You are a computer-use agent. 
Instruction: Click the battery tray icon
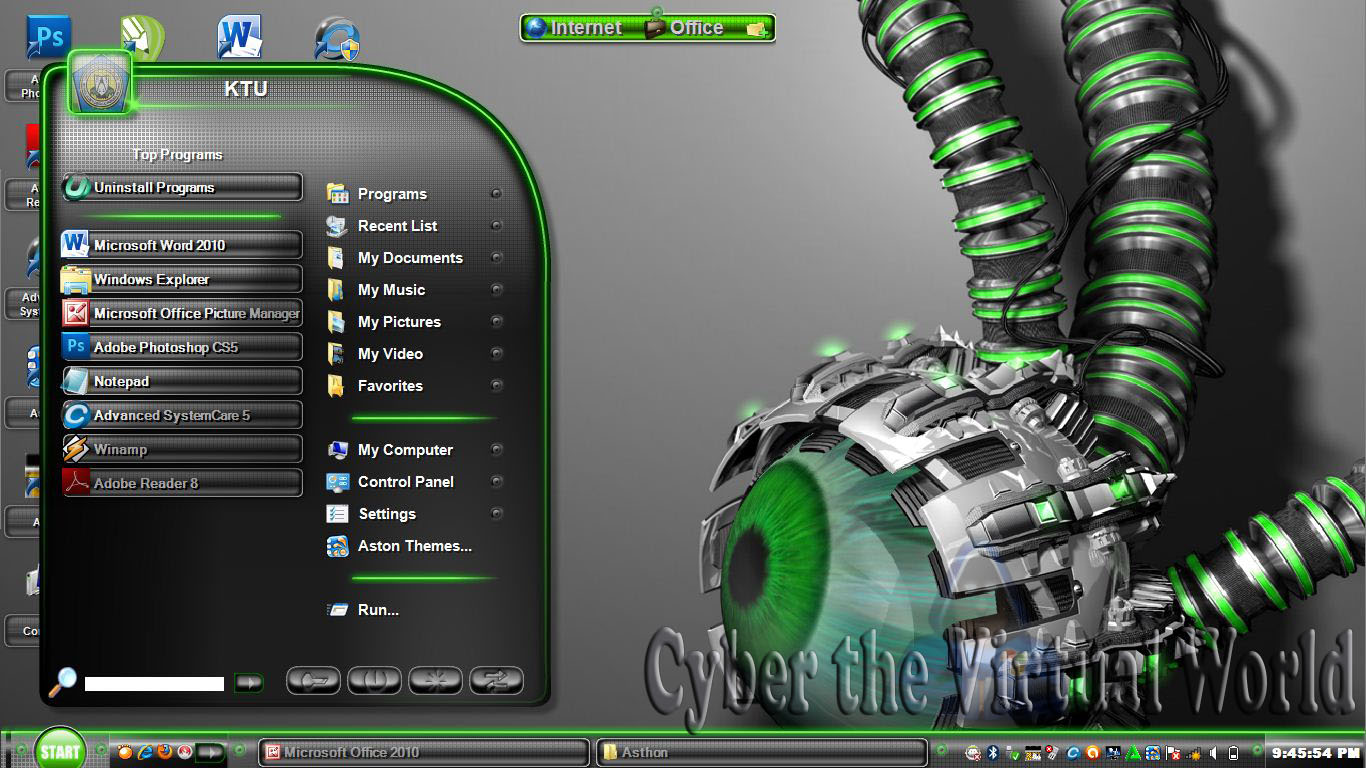[1233, 753]
